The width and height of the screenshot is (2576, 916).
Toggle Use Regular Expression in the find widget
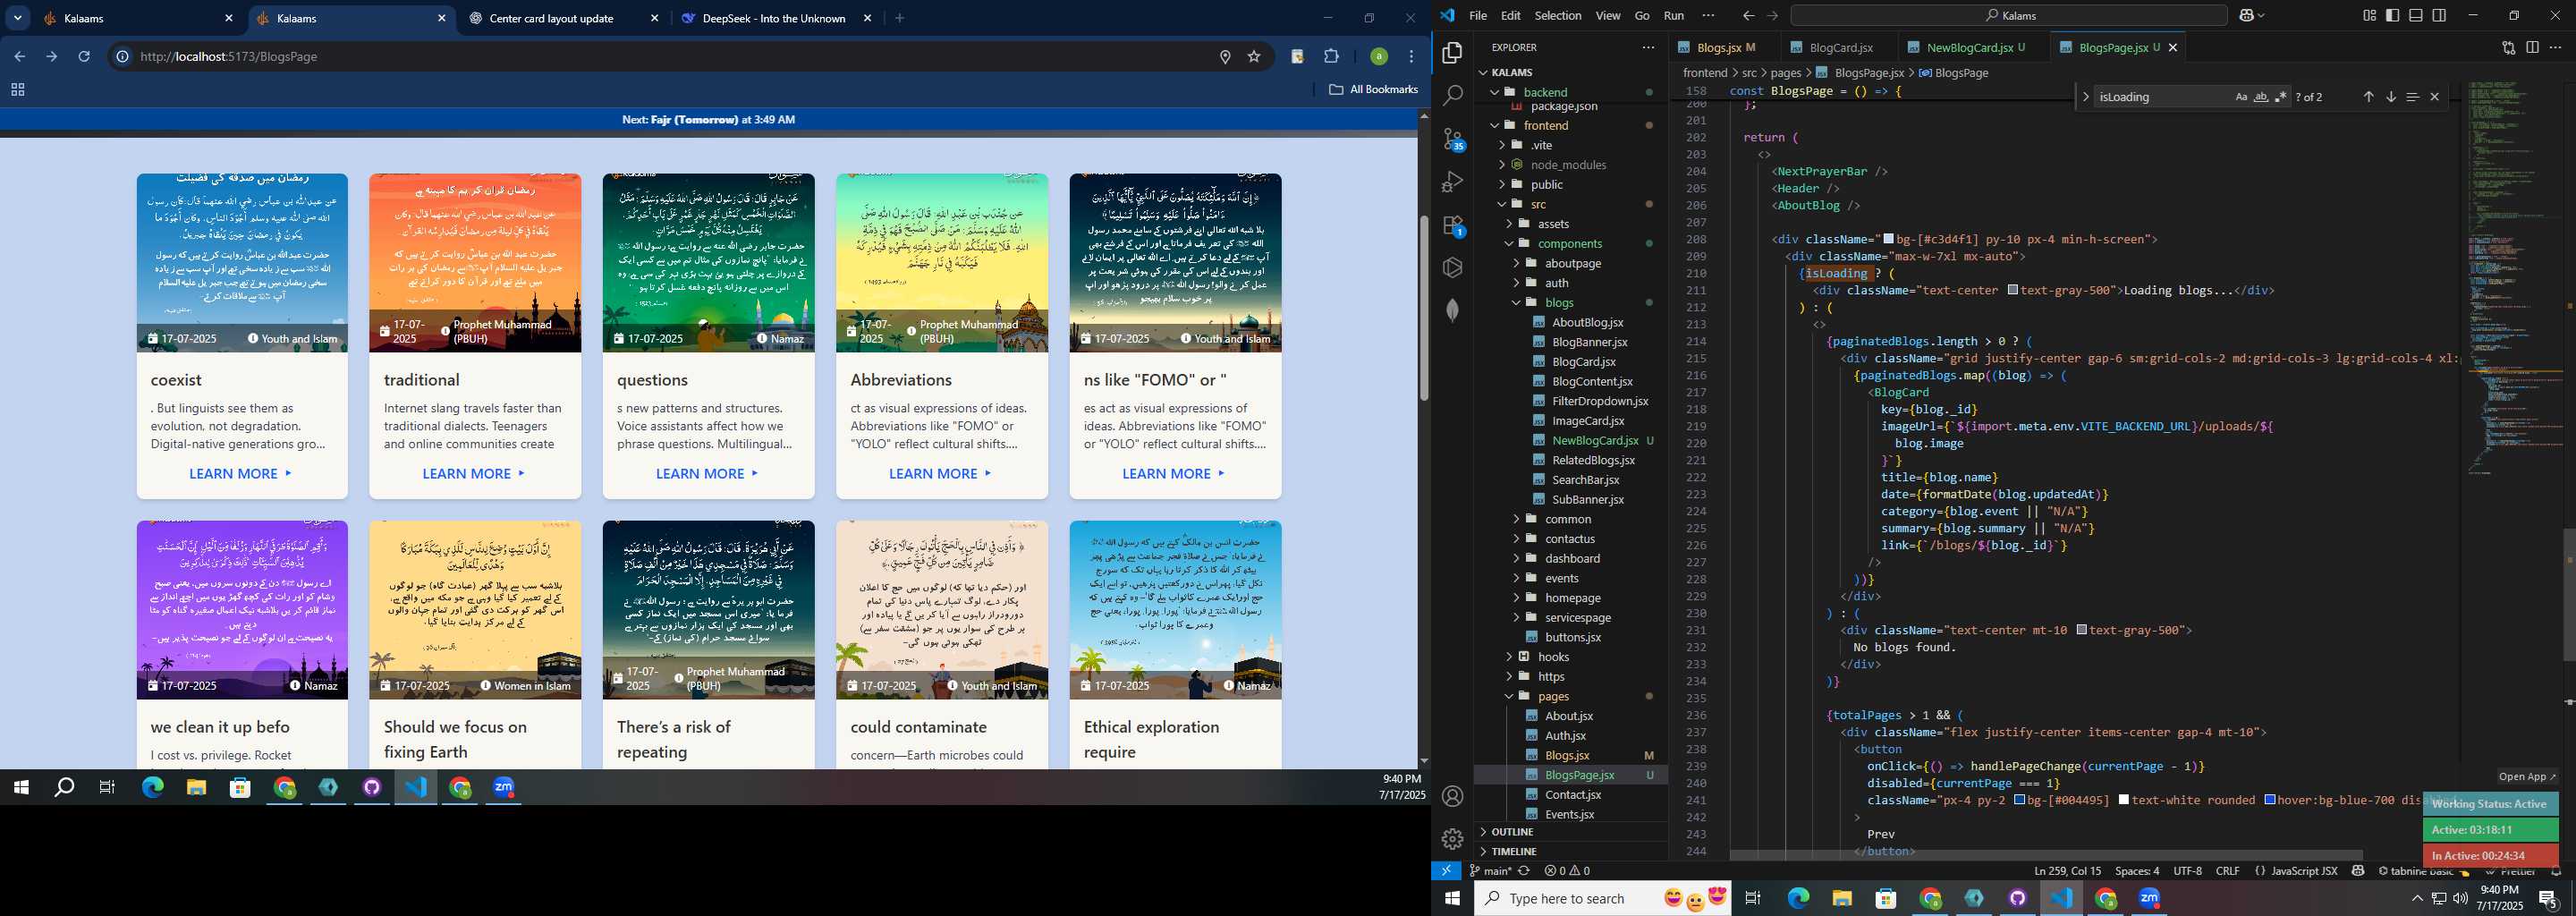click(2280, 97)
